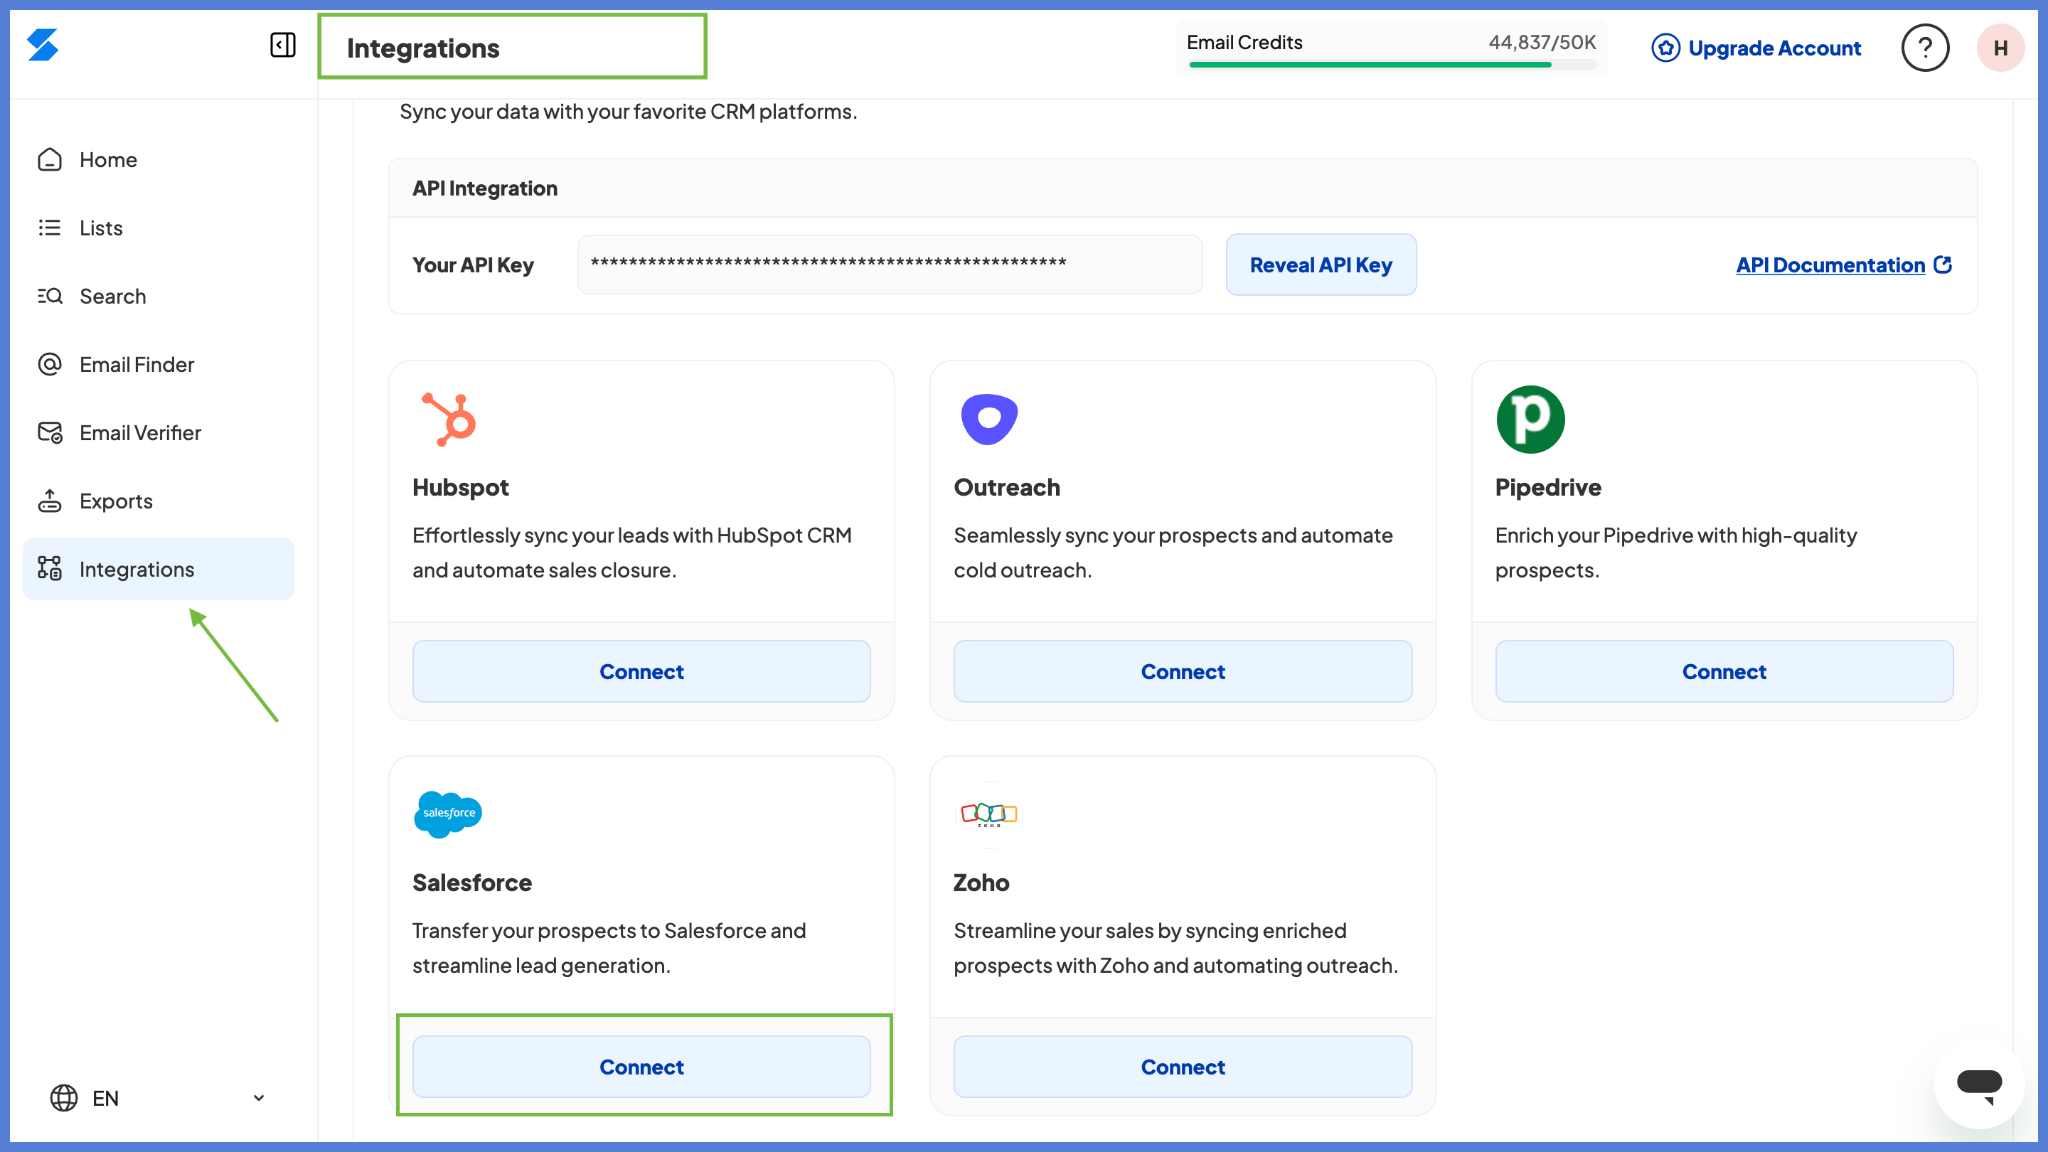Click the Email Credits label
2048x1152 pixels.
(1244, 42)
